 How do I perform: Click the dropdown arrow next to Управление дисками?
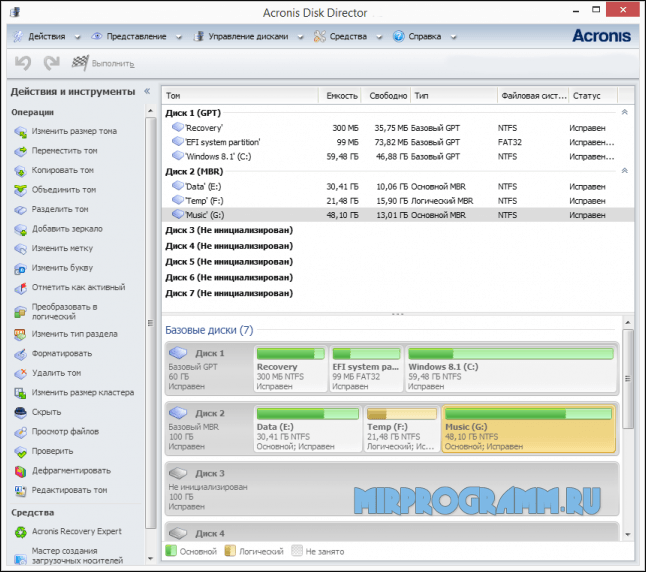pos(300,37)
